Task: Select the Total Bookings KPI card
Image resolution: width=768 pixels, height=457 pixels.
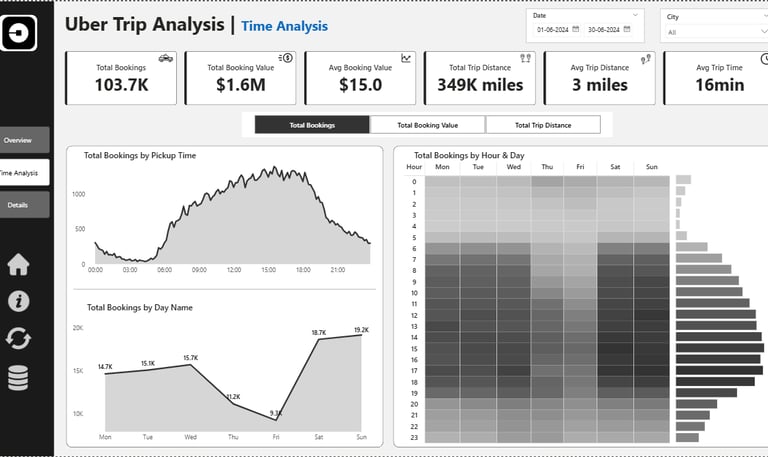Action: [121, 78]
